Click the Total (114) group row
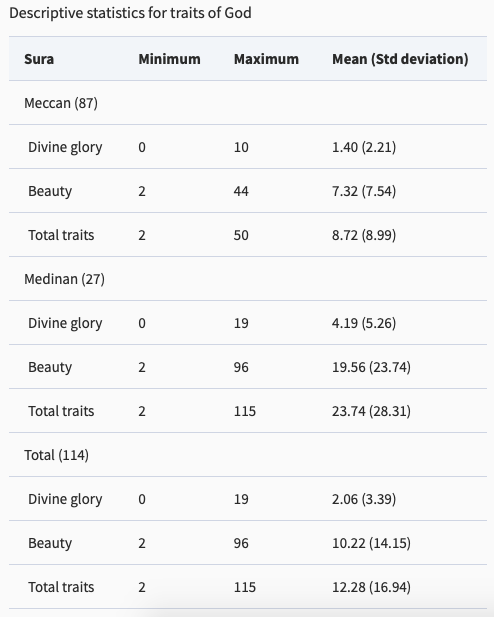This screenshot has width=494, height=617. (248, 454)
